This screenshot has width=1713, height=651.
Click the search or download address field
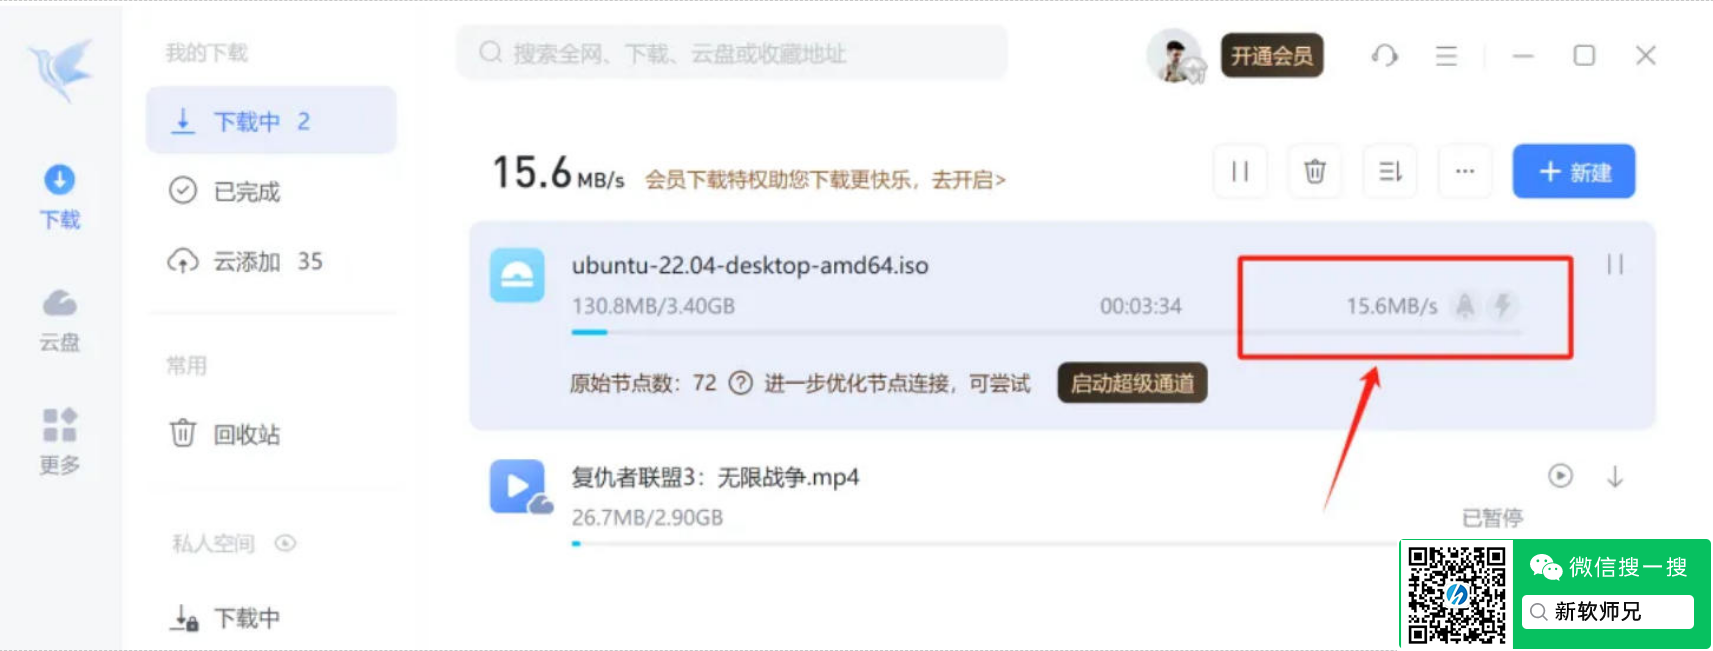732,53
